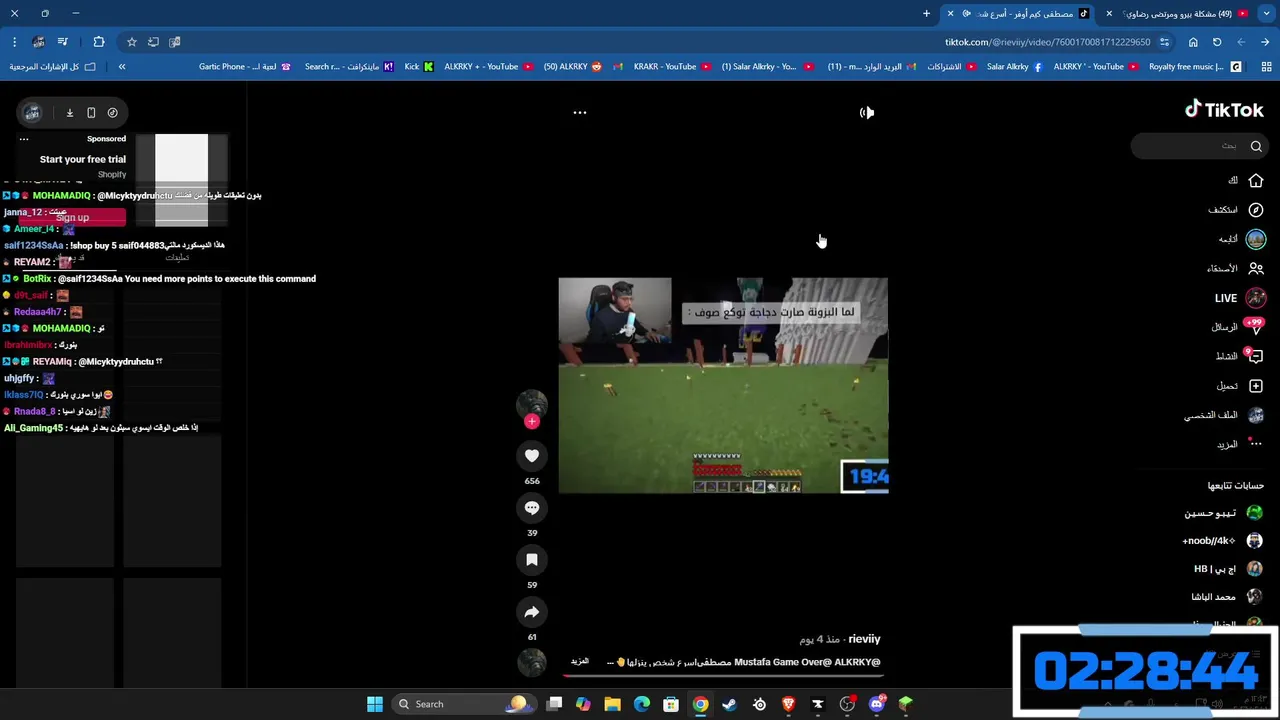
Task: Open Chrome's three-dot menu
Action: [14, 42]
